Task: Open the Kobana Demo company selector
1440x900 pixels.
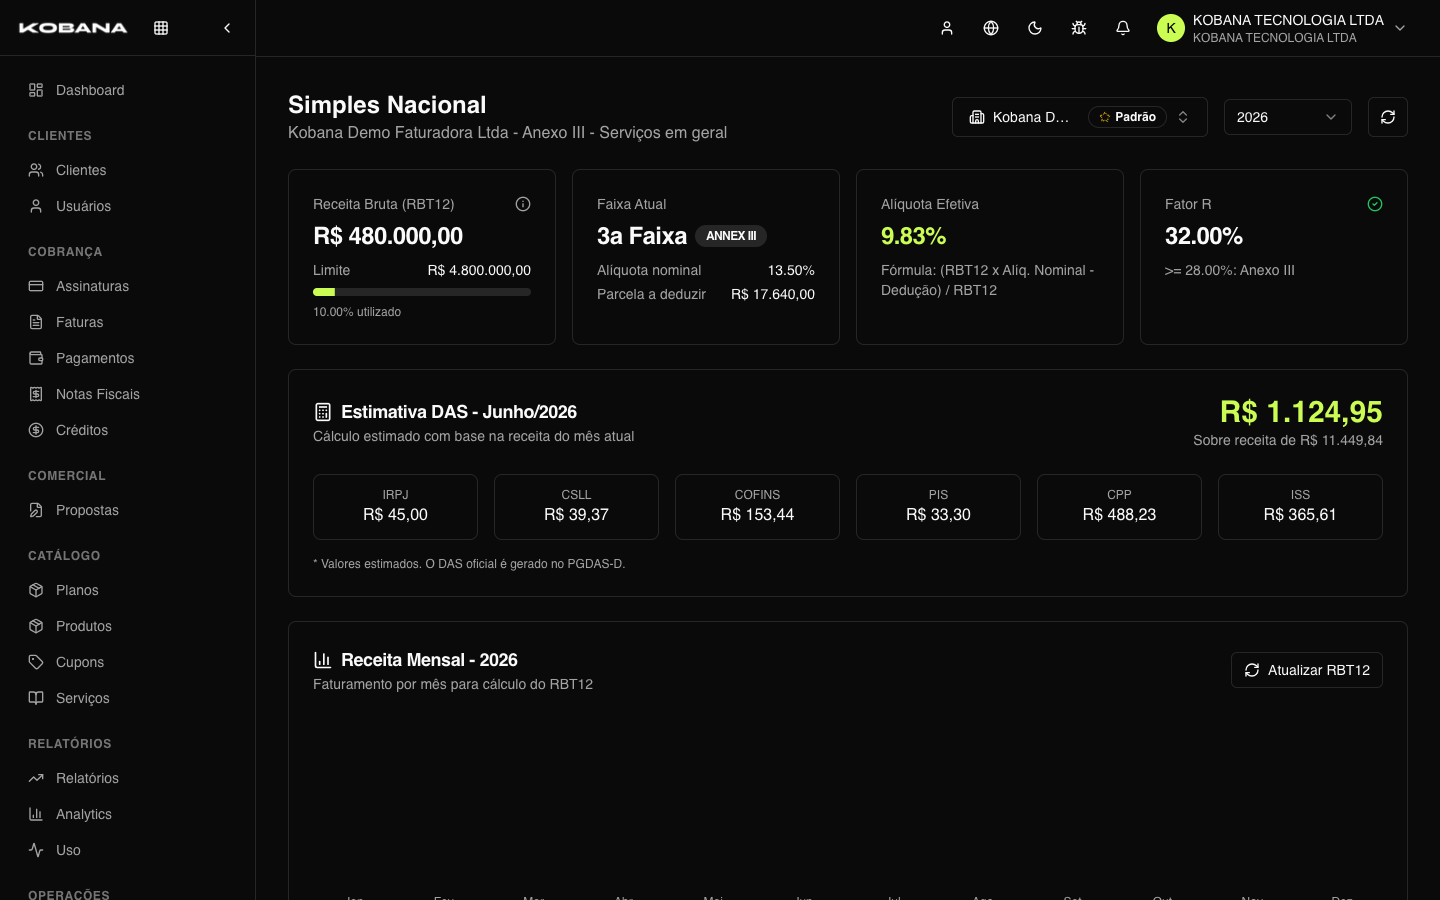Action: tap(1080, 117)
